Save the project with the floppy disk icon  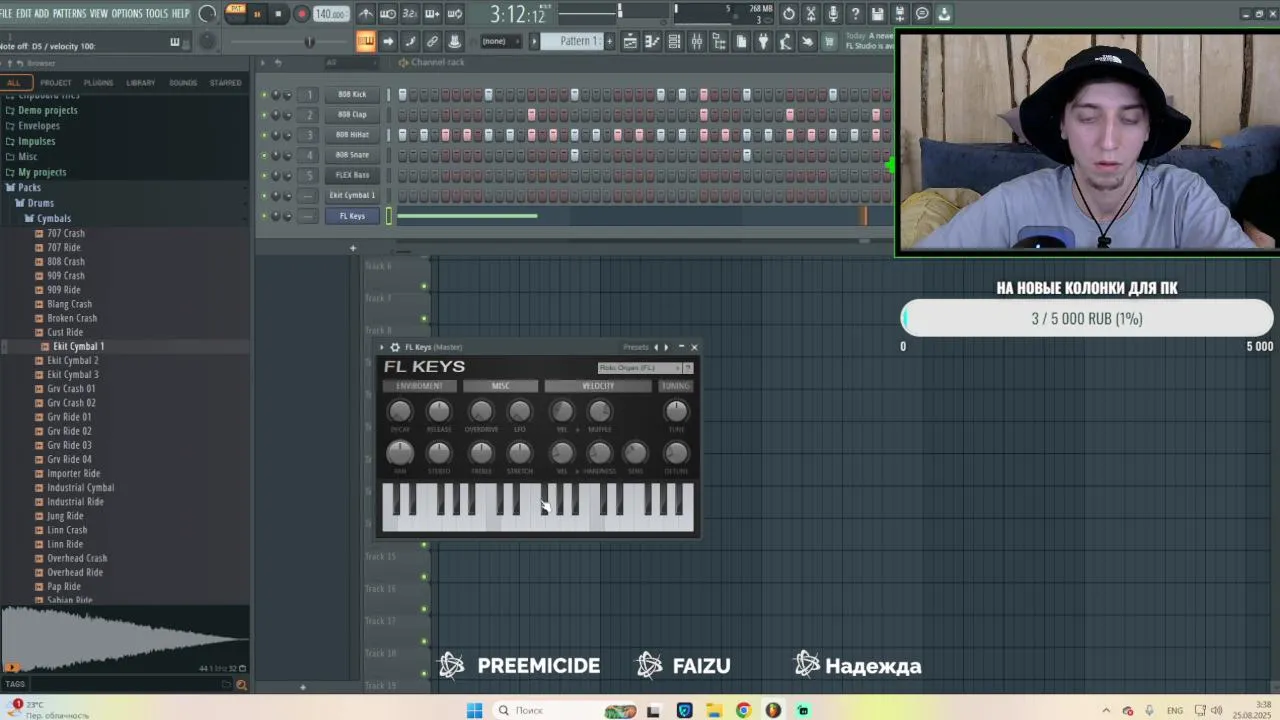(878, 14)
